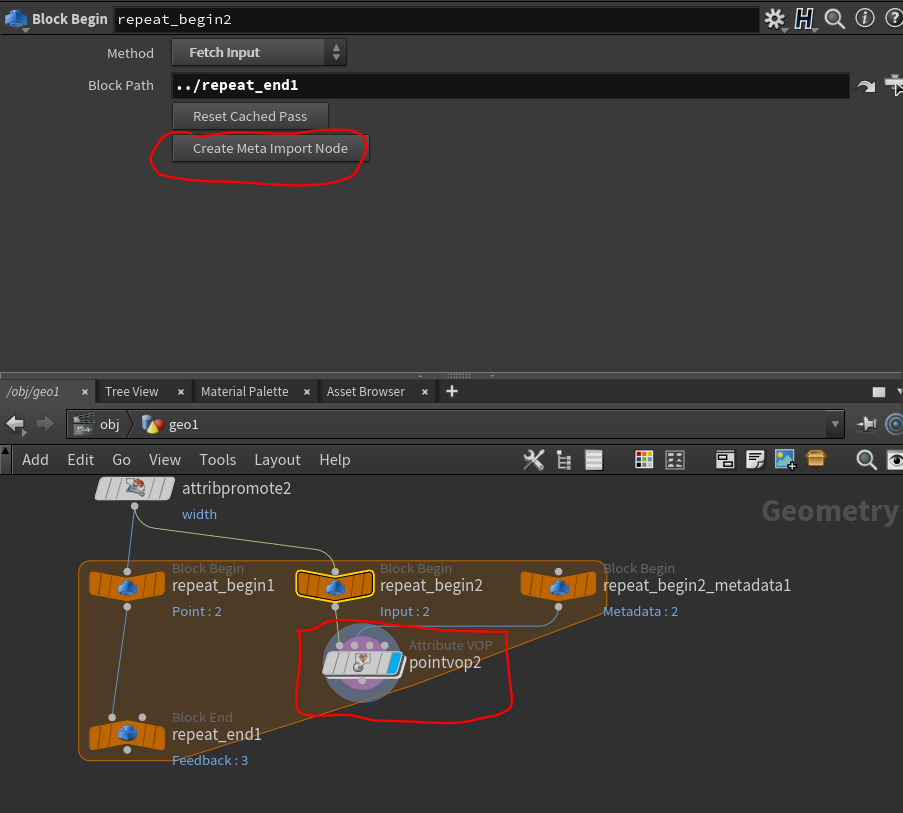
Task: Click the add background image icon
Action: click(x=786, y=460)
